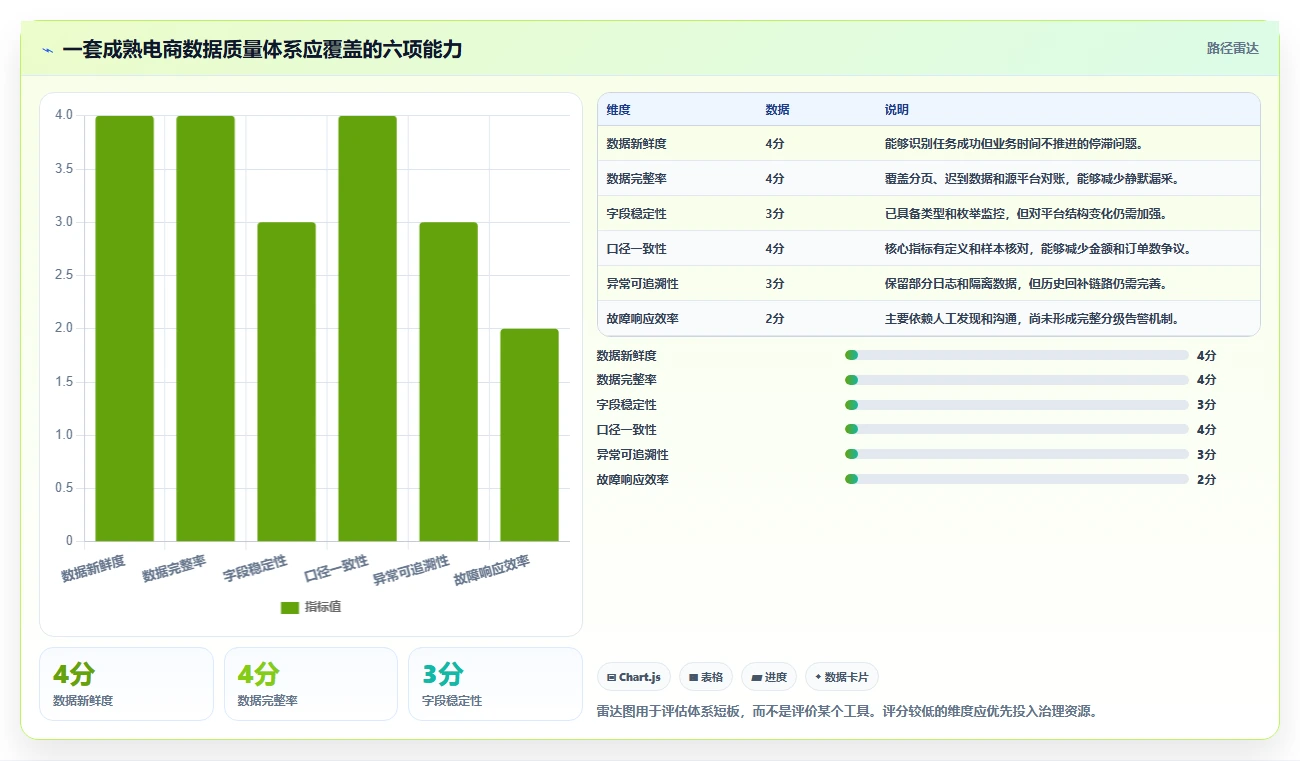
Task: Click the 口径一致性 x-axis label
Action: point(336,568)
